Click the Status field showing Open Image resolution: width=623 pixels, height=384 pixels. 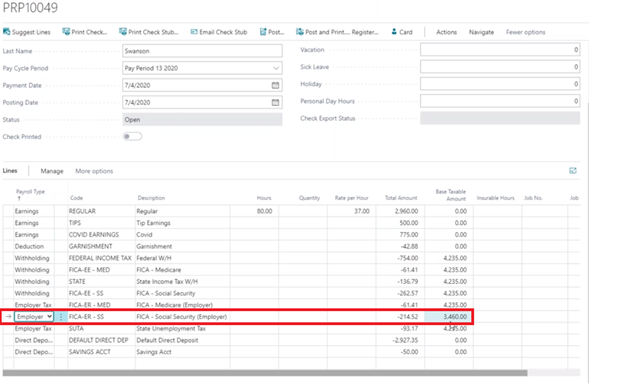tap(202, 120)
